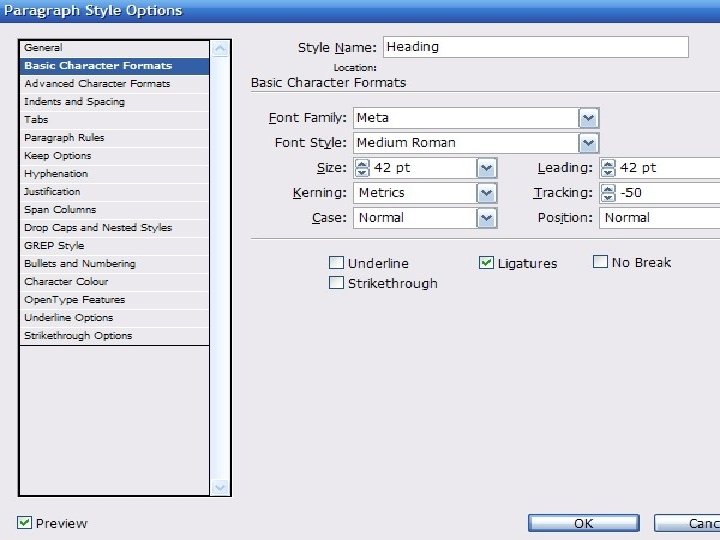The width and height of the screenshot is (720, 540).
Task: Click the Leading value field
Action: click(x=668, y=168)
